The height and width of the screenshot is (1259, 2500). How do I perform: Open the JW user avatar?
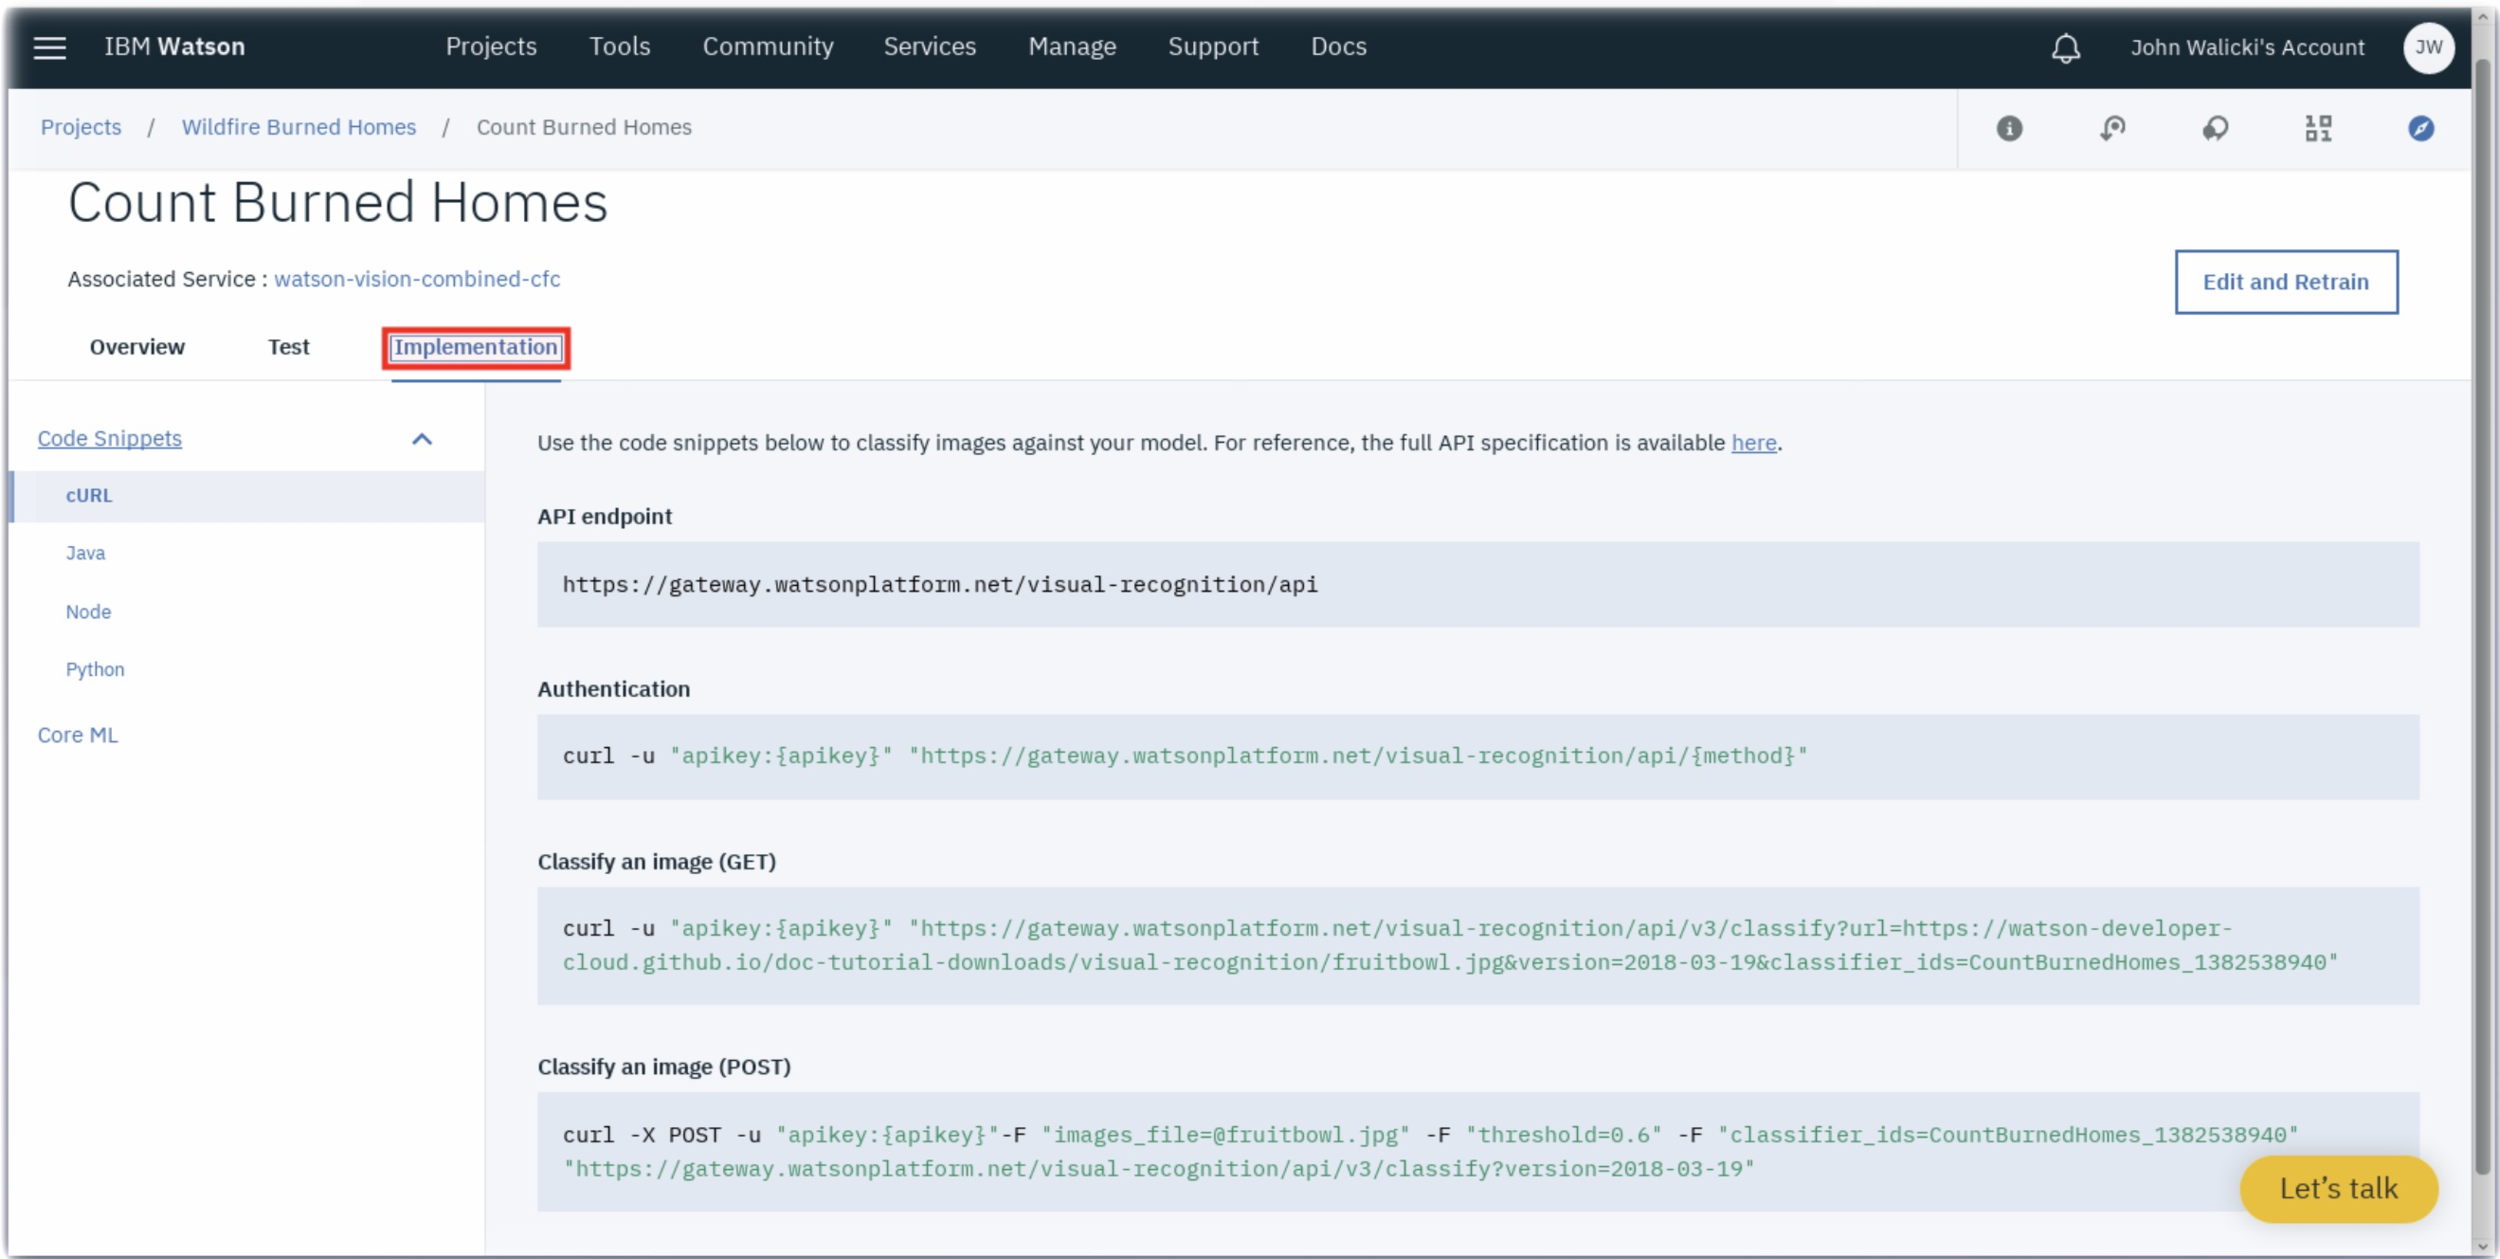[x=2427, y=47]
